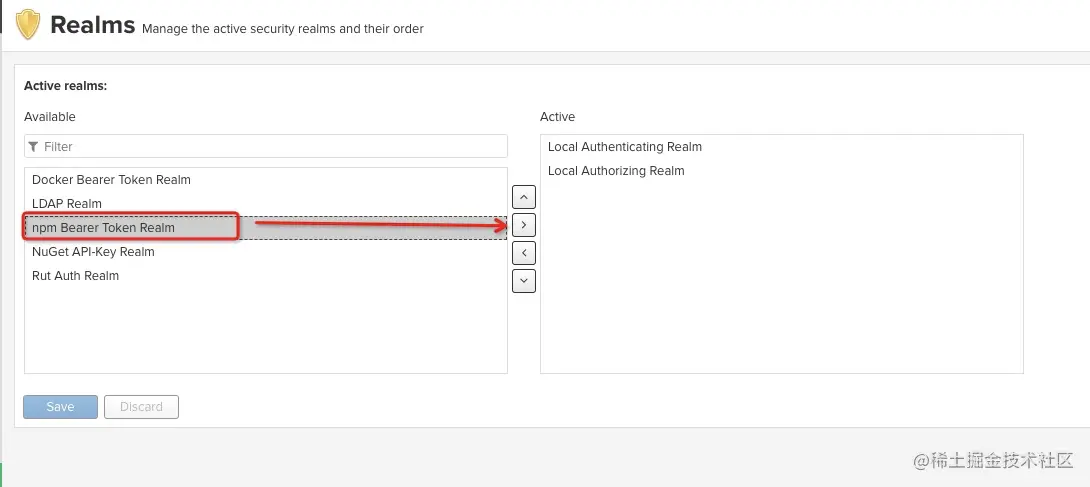The image size is (1090, 487).
Task: Select Docker Bearer Token Realm
Action: pyautogui.click(x=266, y=180)
